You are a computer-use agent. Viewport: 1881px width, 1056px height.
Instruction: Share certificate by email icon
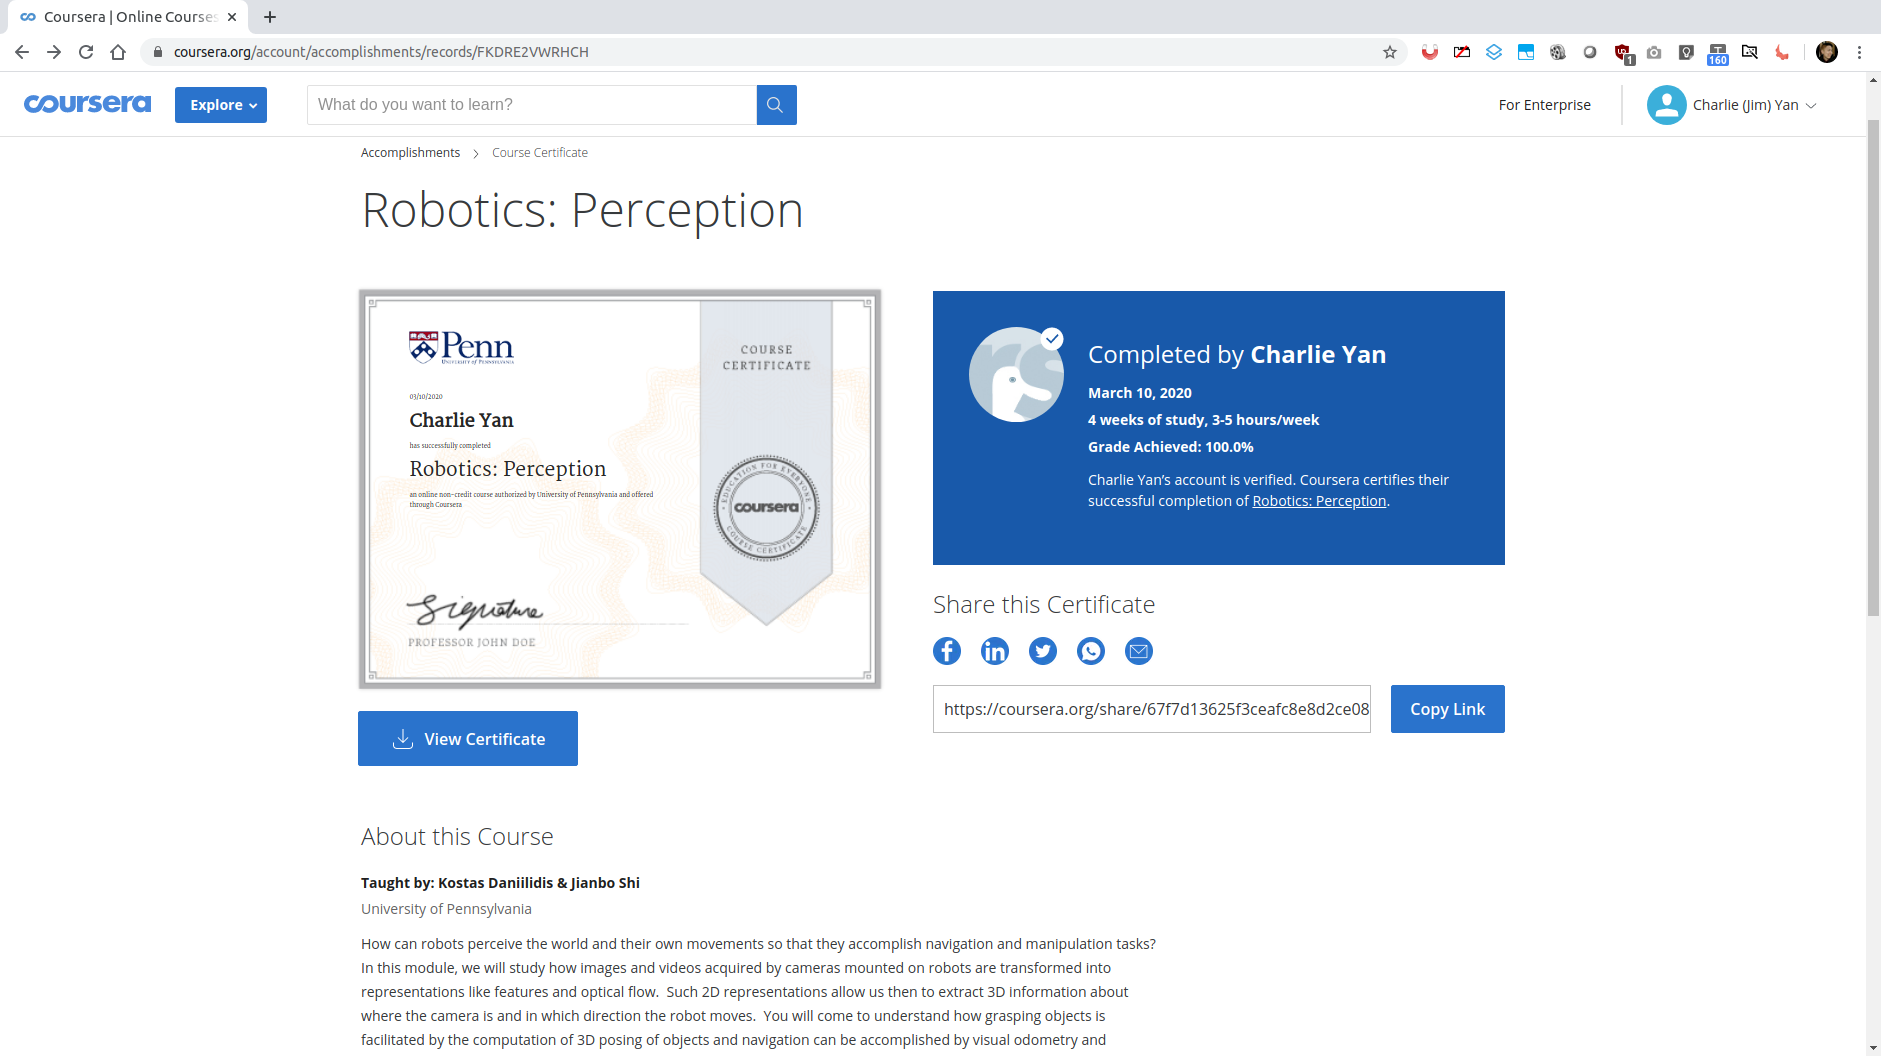(1138, 651)
